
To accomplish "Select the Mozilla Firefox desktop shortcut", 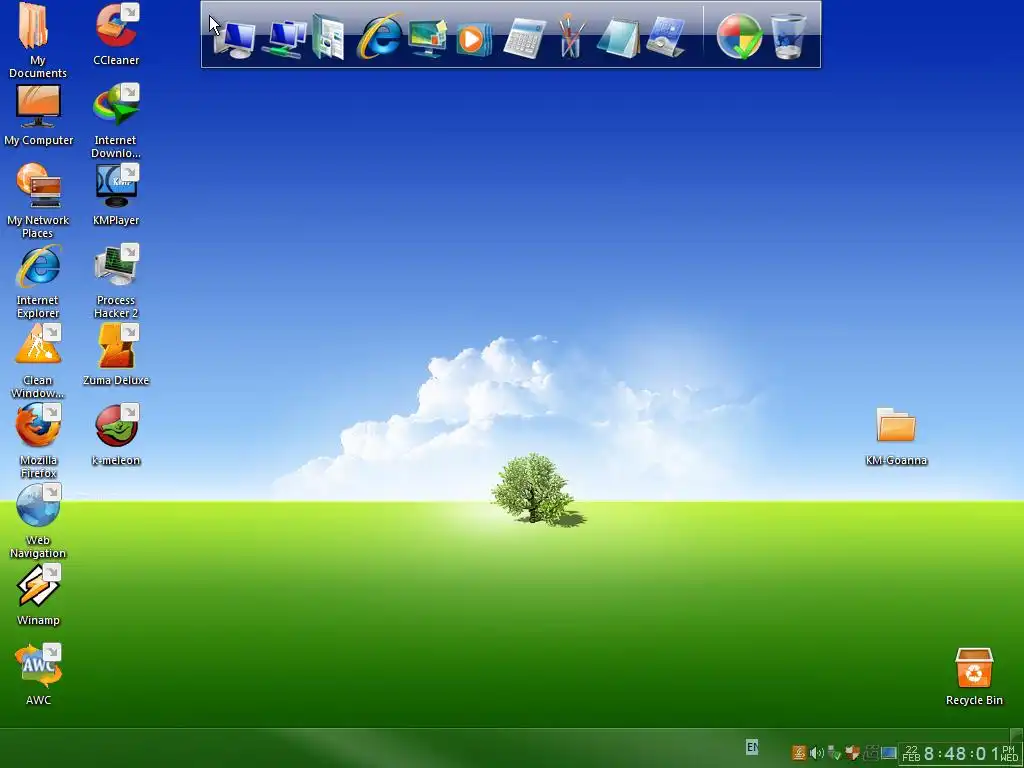I will [x=38, y=441].
